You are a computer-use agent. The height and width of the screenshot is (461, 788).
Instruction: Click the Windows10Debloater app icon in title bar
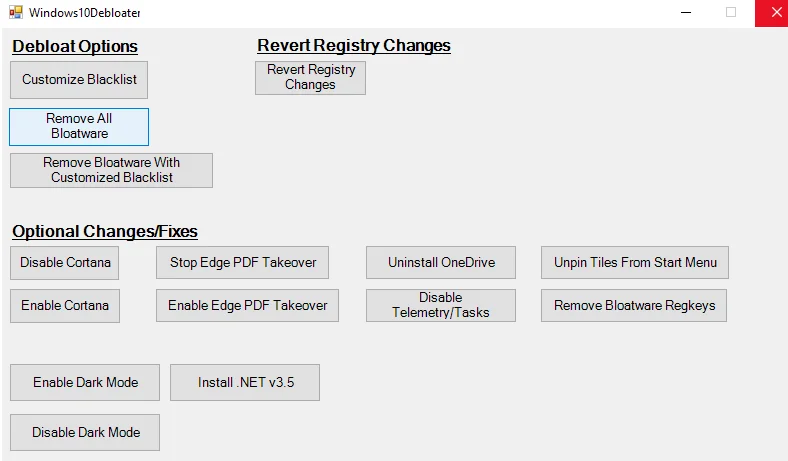click(x=15, y=13)
